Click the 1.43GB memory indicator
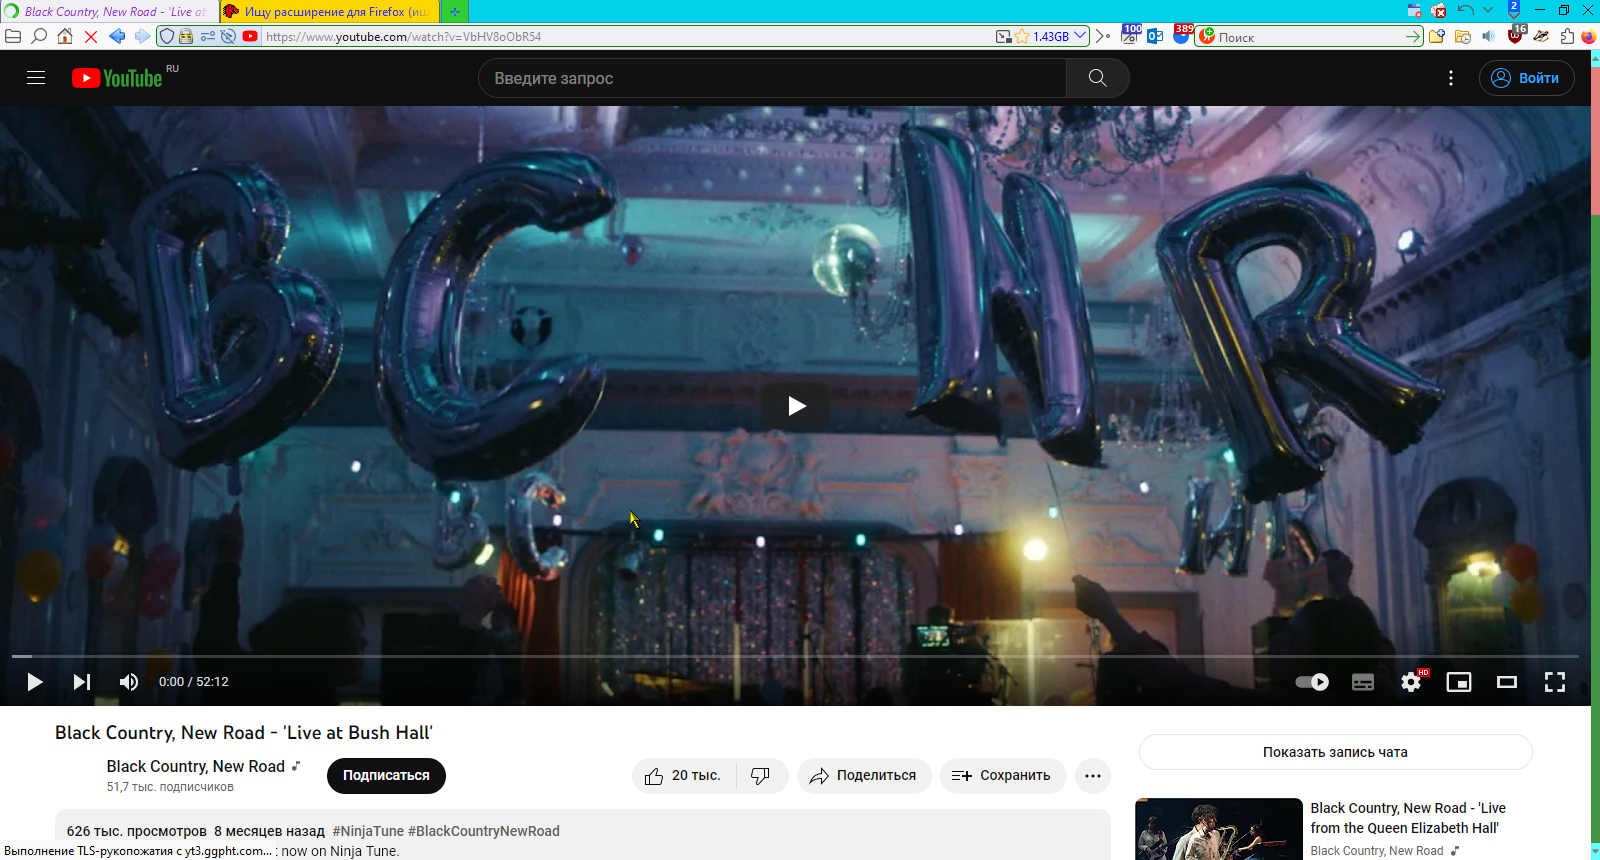The image size is (1600, 860). (x=1051, y=36)
